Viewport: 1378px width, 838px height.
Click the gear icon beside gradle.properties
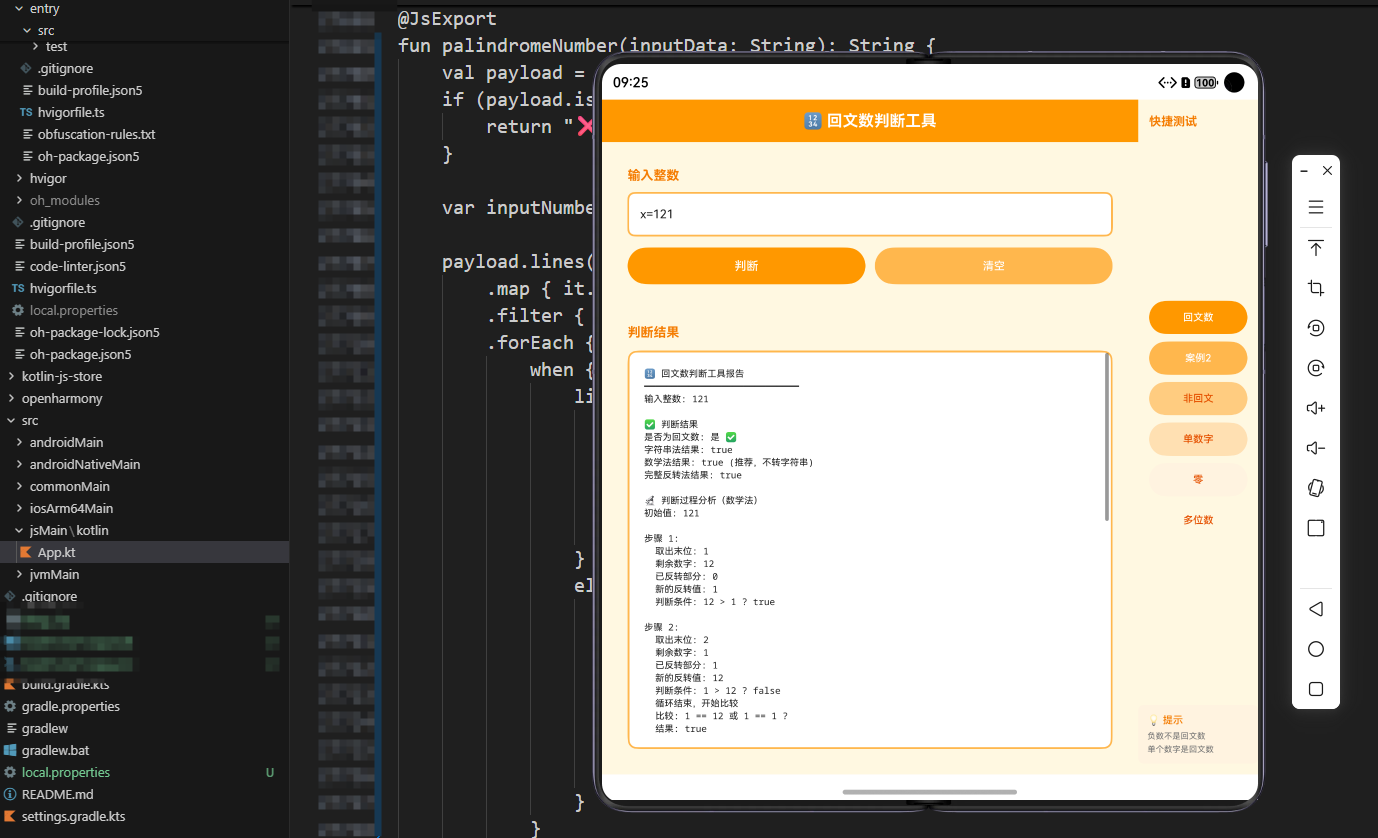click(x=10, y=706)
